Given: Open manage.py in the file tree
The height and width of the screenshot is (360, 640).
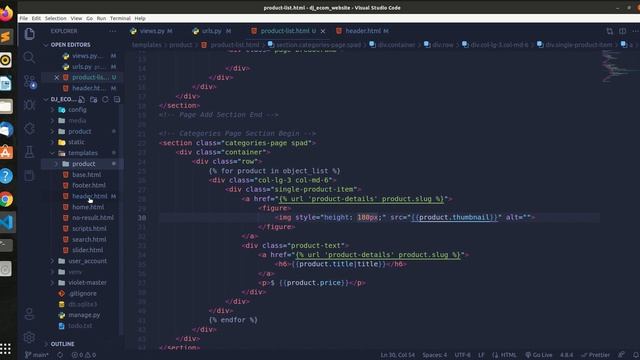Looking at the screenshot, I should 84,315.
